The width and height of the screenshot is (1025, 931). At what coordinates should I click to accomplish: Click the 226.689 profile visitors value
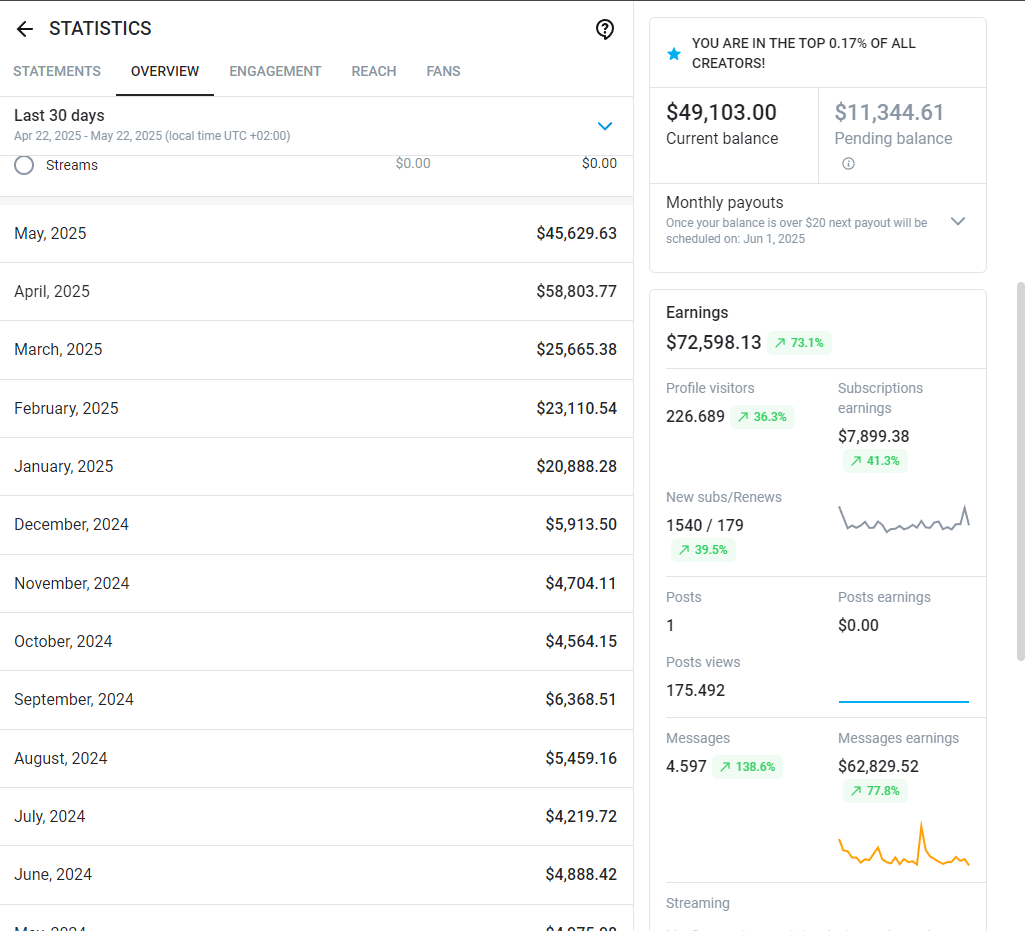pyautogui.click(x=695, y=416)
